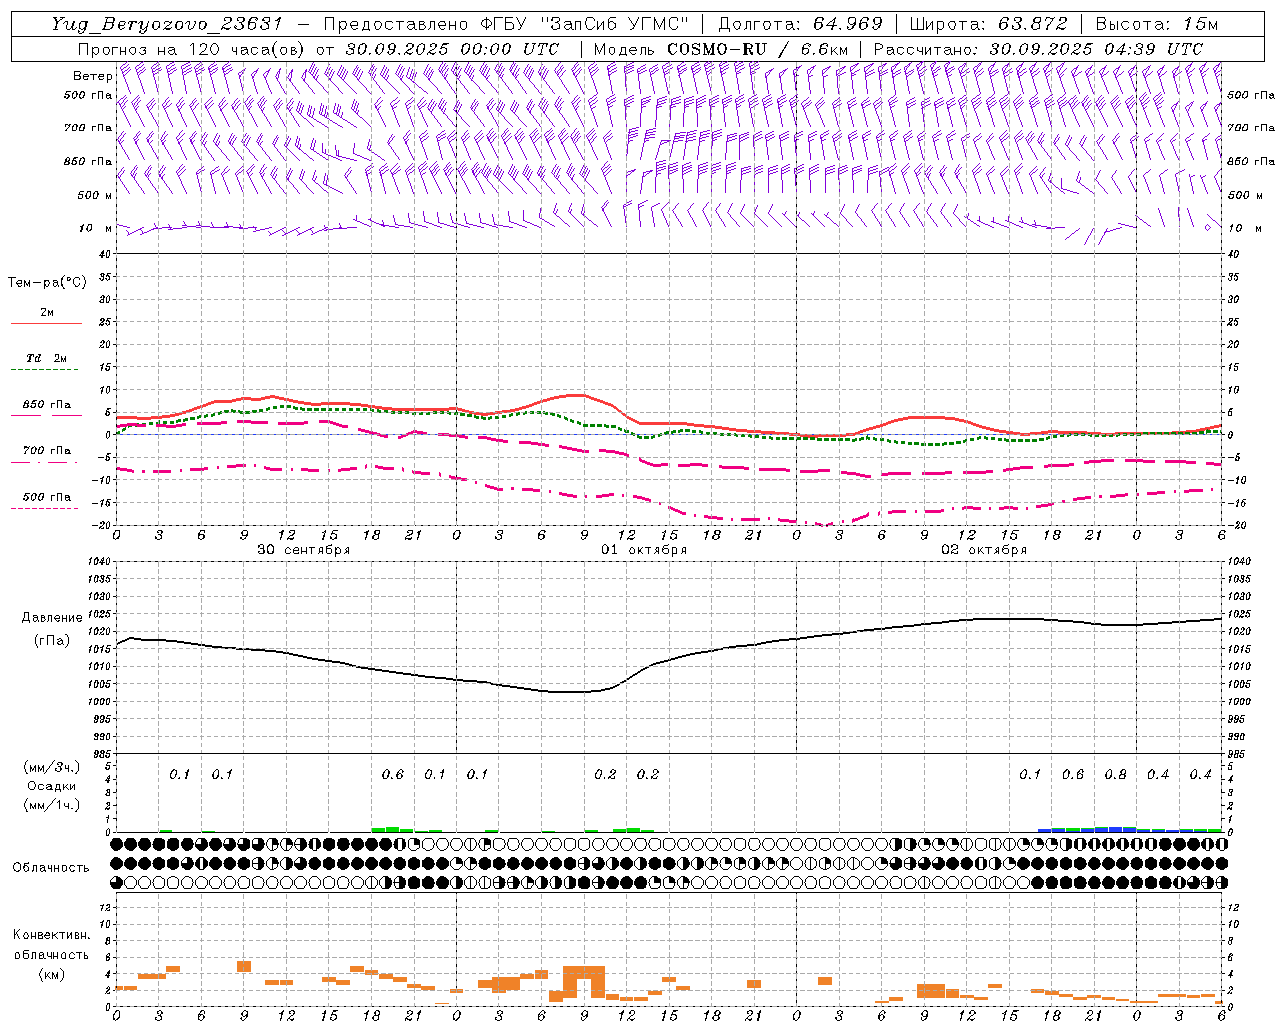The width and height of the screenshot is (1280, 1024).
Task: Click the '500 м' wind level label on left
Action: (95, 195)
